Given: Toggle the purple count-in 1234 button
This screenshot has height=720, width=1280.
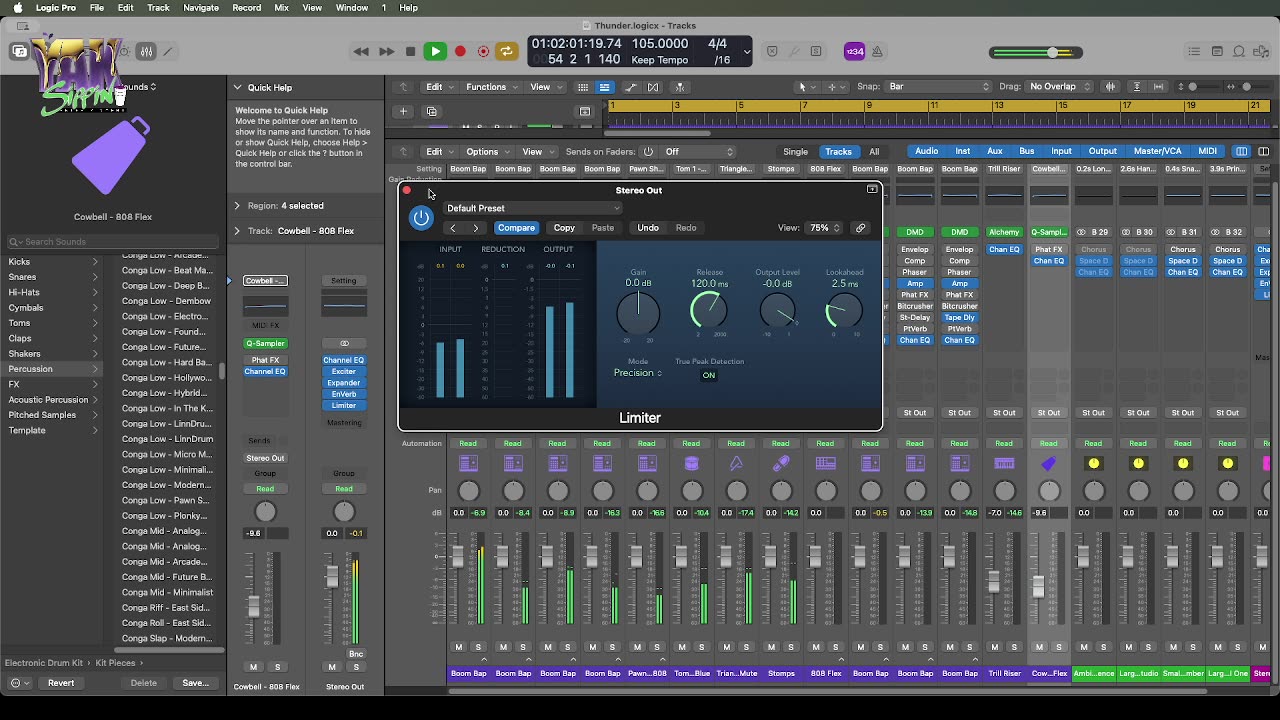Looking at the screenshot, I should [x=854, y=52].
